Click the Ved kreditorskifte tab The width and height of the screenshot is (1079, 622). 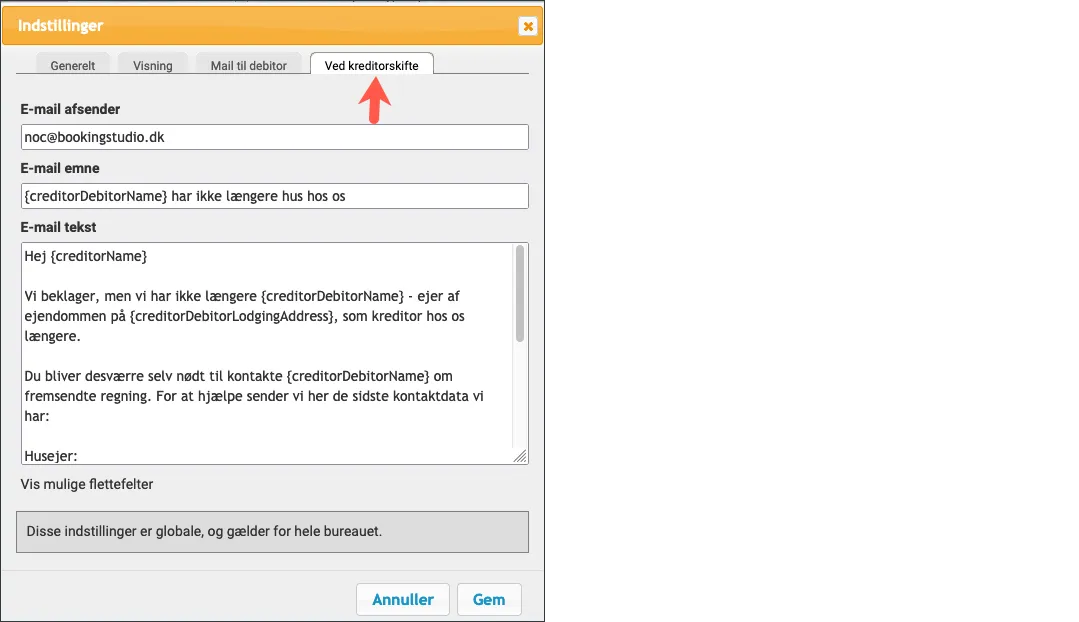371,66
